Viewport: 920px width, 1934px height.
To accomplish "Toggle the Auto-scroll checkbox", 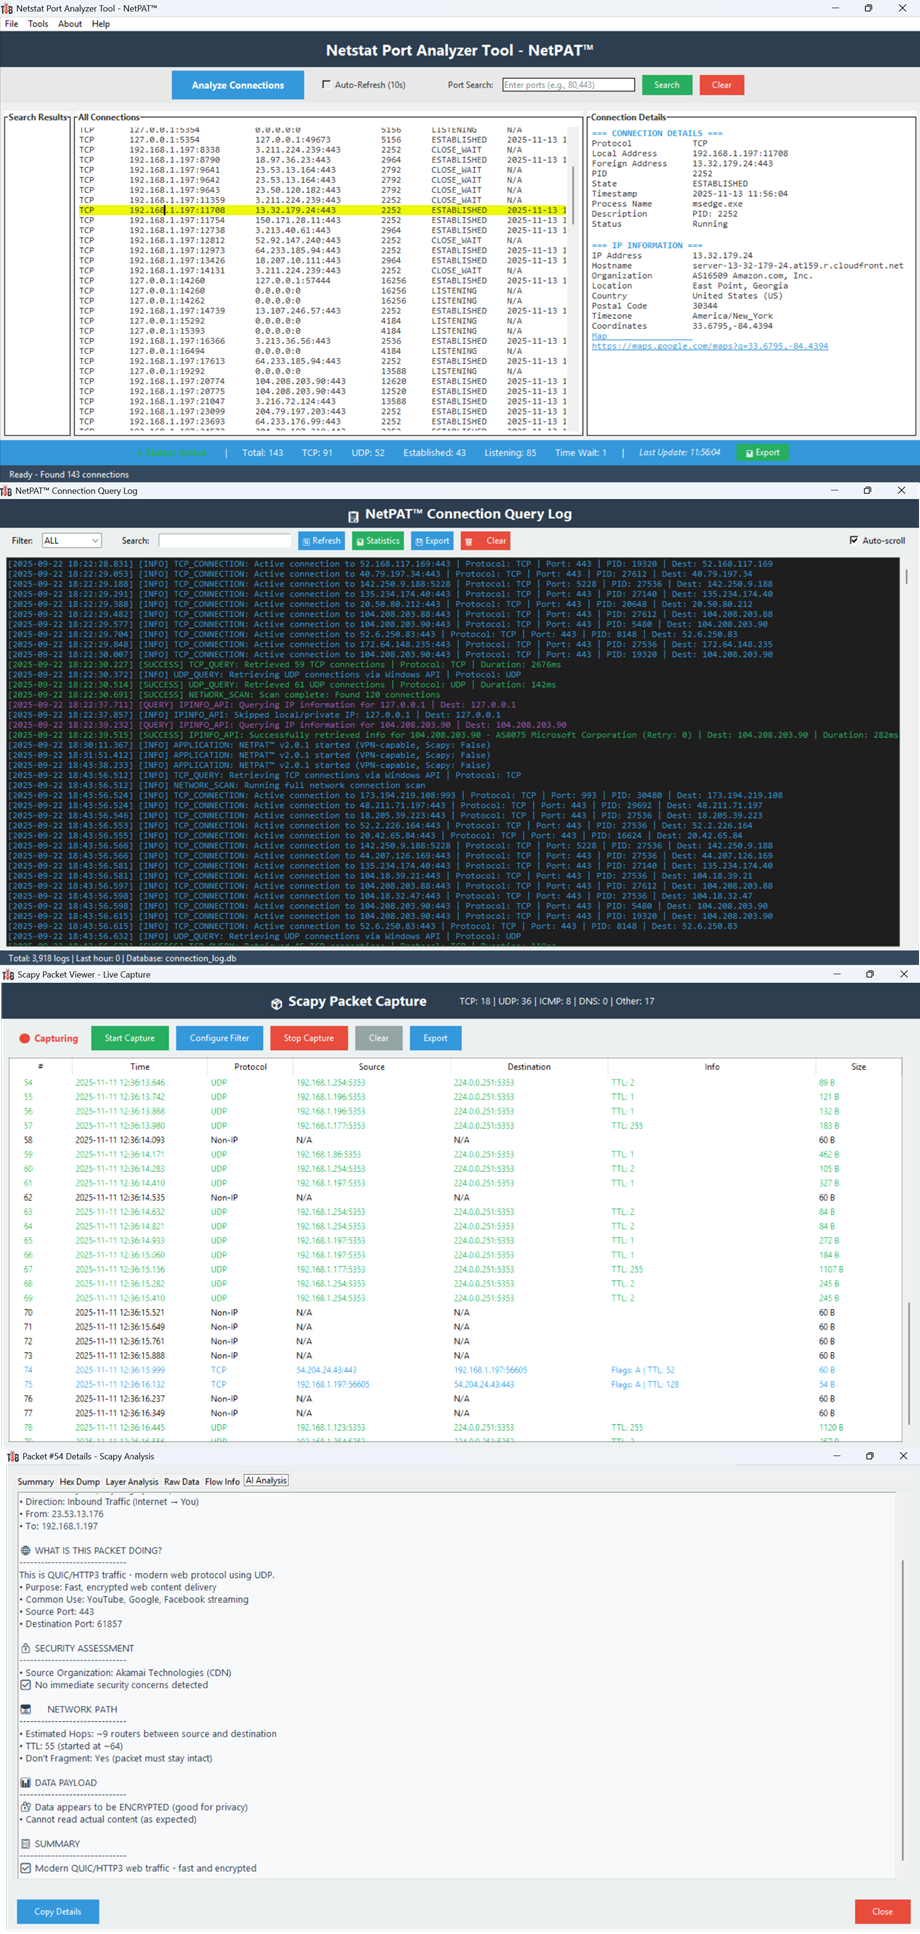I will pyautogui.click(x=854, y=540).
